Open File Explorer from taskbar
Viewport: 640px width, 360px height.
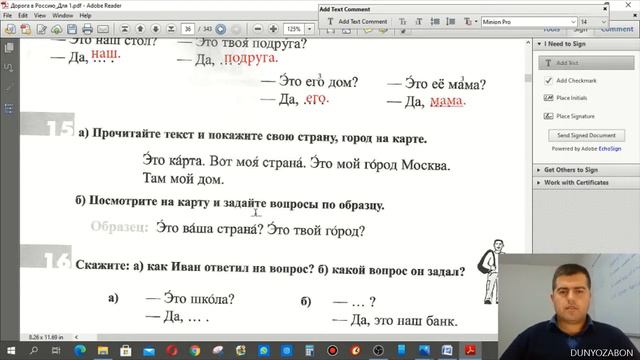point(103,351)
